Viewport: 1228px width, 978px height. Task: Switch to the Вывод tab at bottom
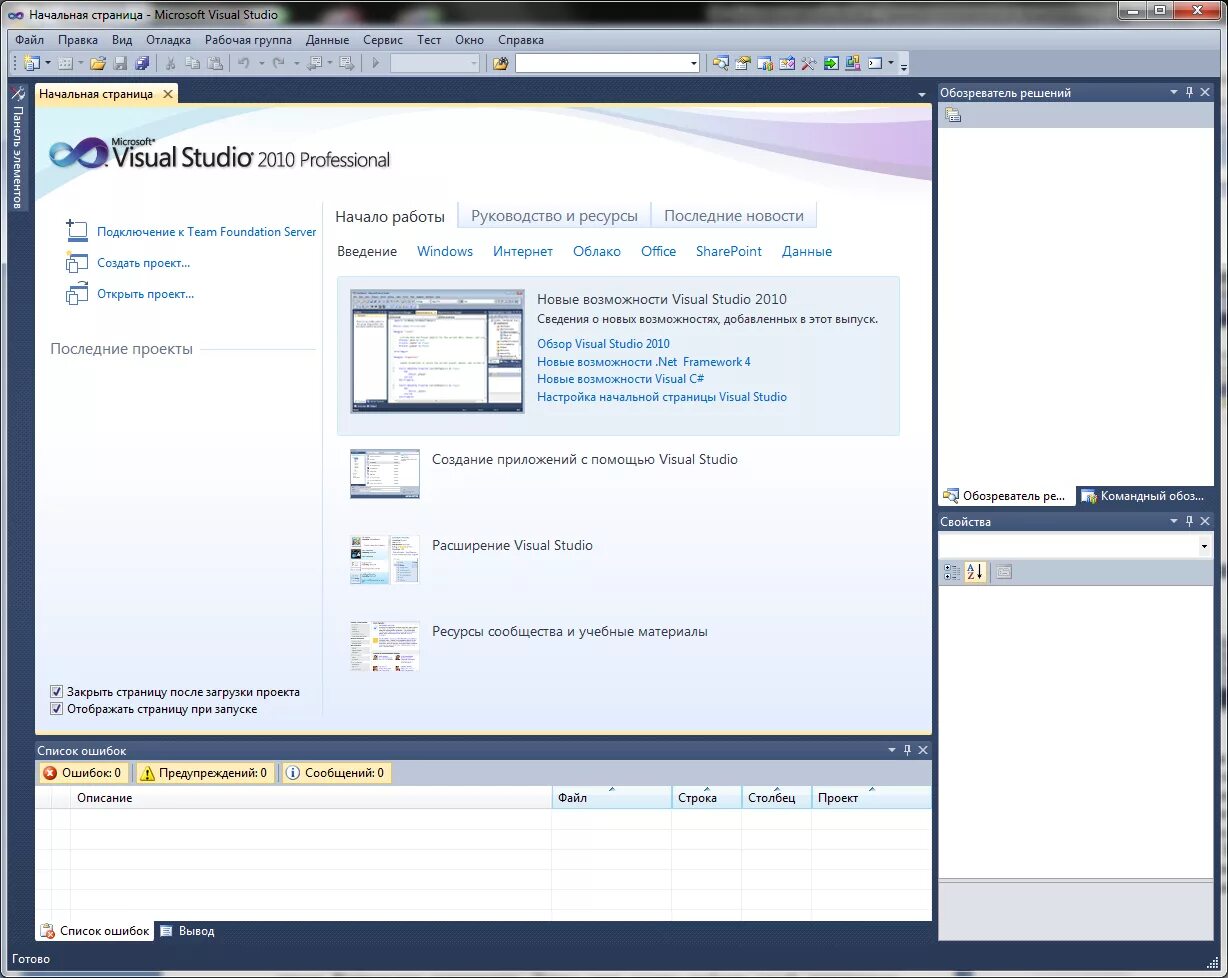click(187, 931)
